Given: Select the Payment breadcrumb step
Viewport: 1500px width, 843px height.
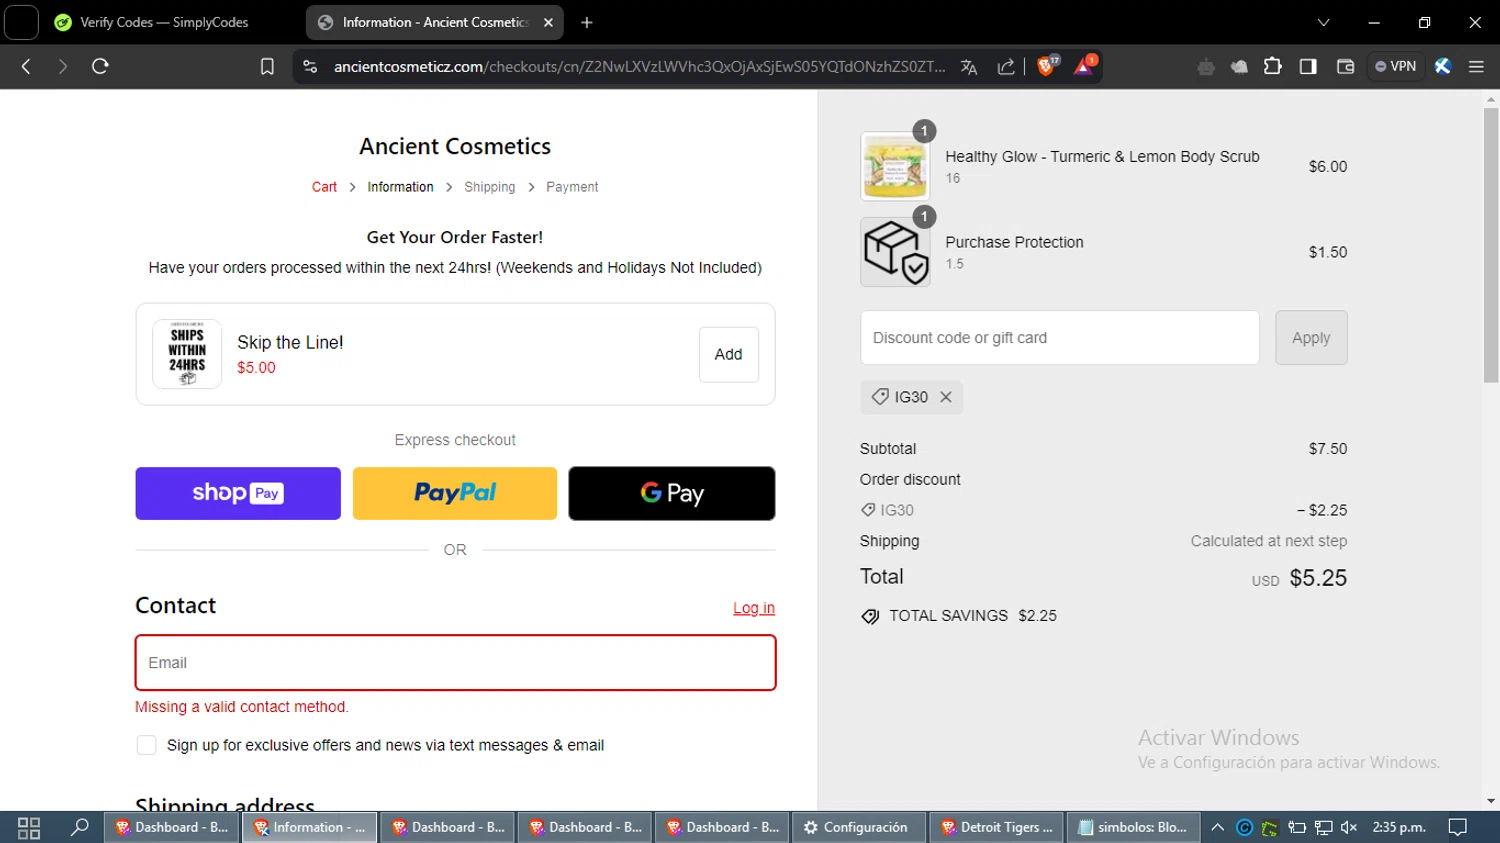Looking at the screenshot, I should click(572, 187).
